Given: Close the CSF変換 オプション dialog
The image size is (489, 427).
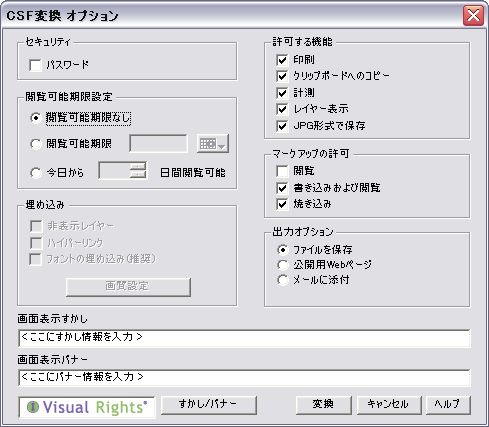Looking at the screenshot, I should 473,15.
